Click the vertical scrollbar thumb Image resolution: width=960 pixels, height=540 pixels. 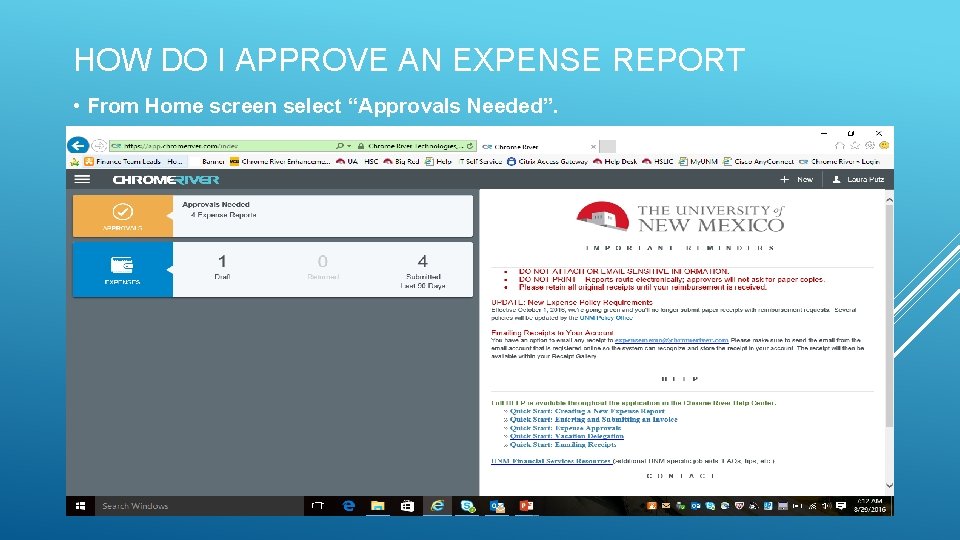click(x=889, y=315)
